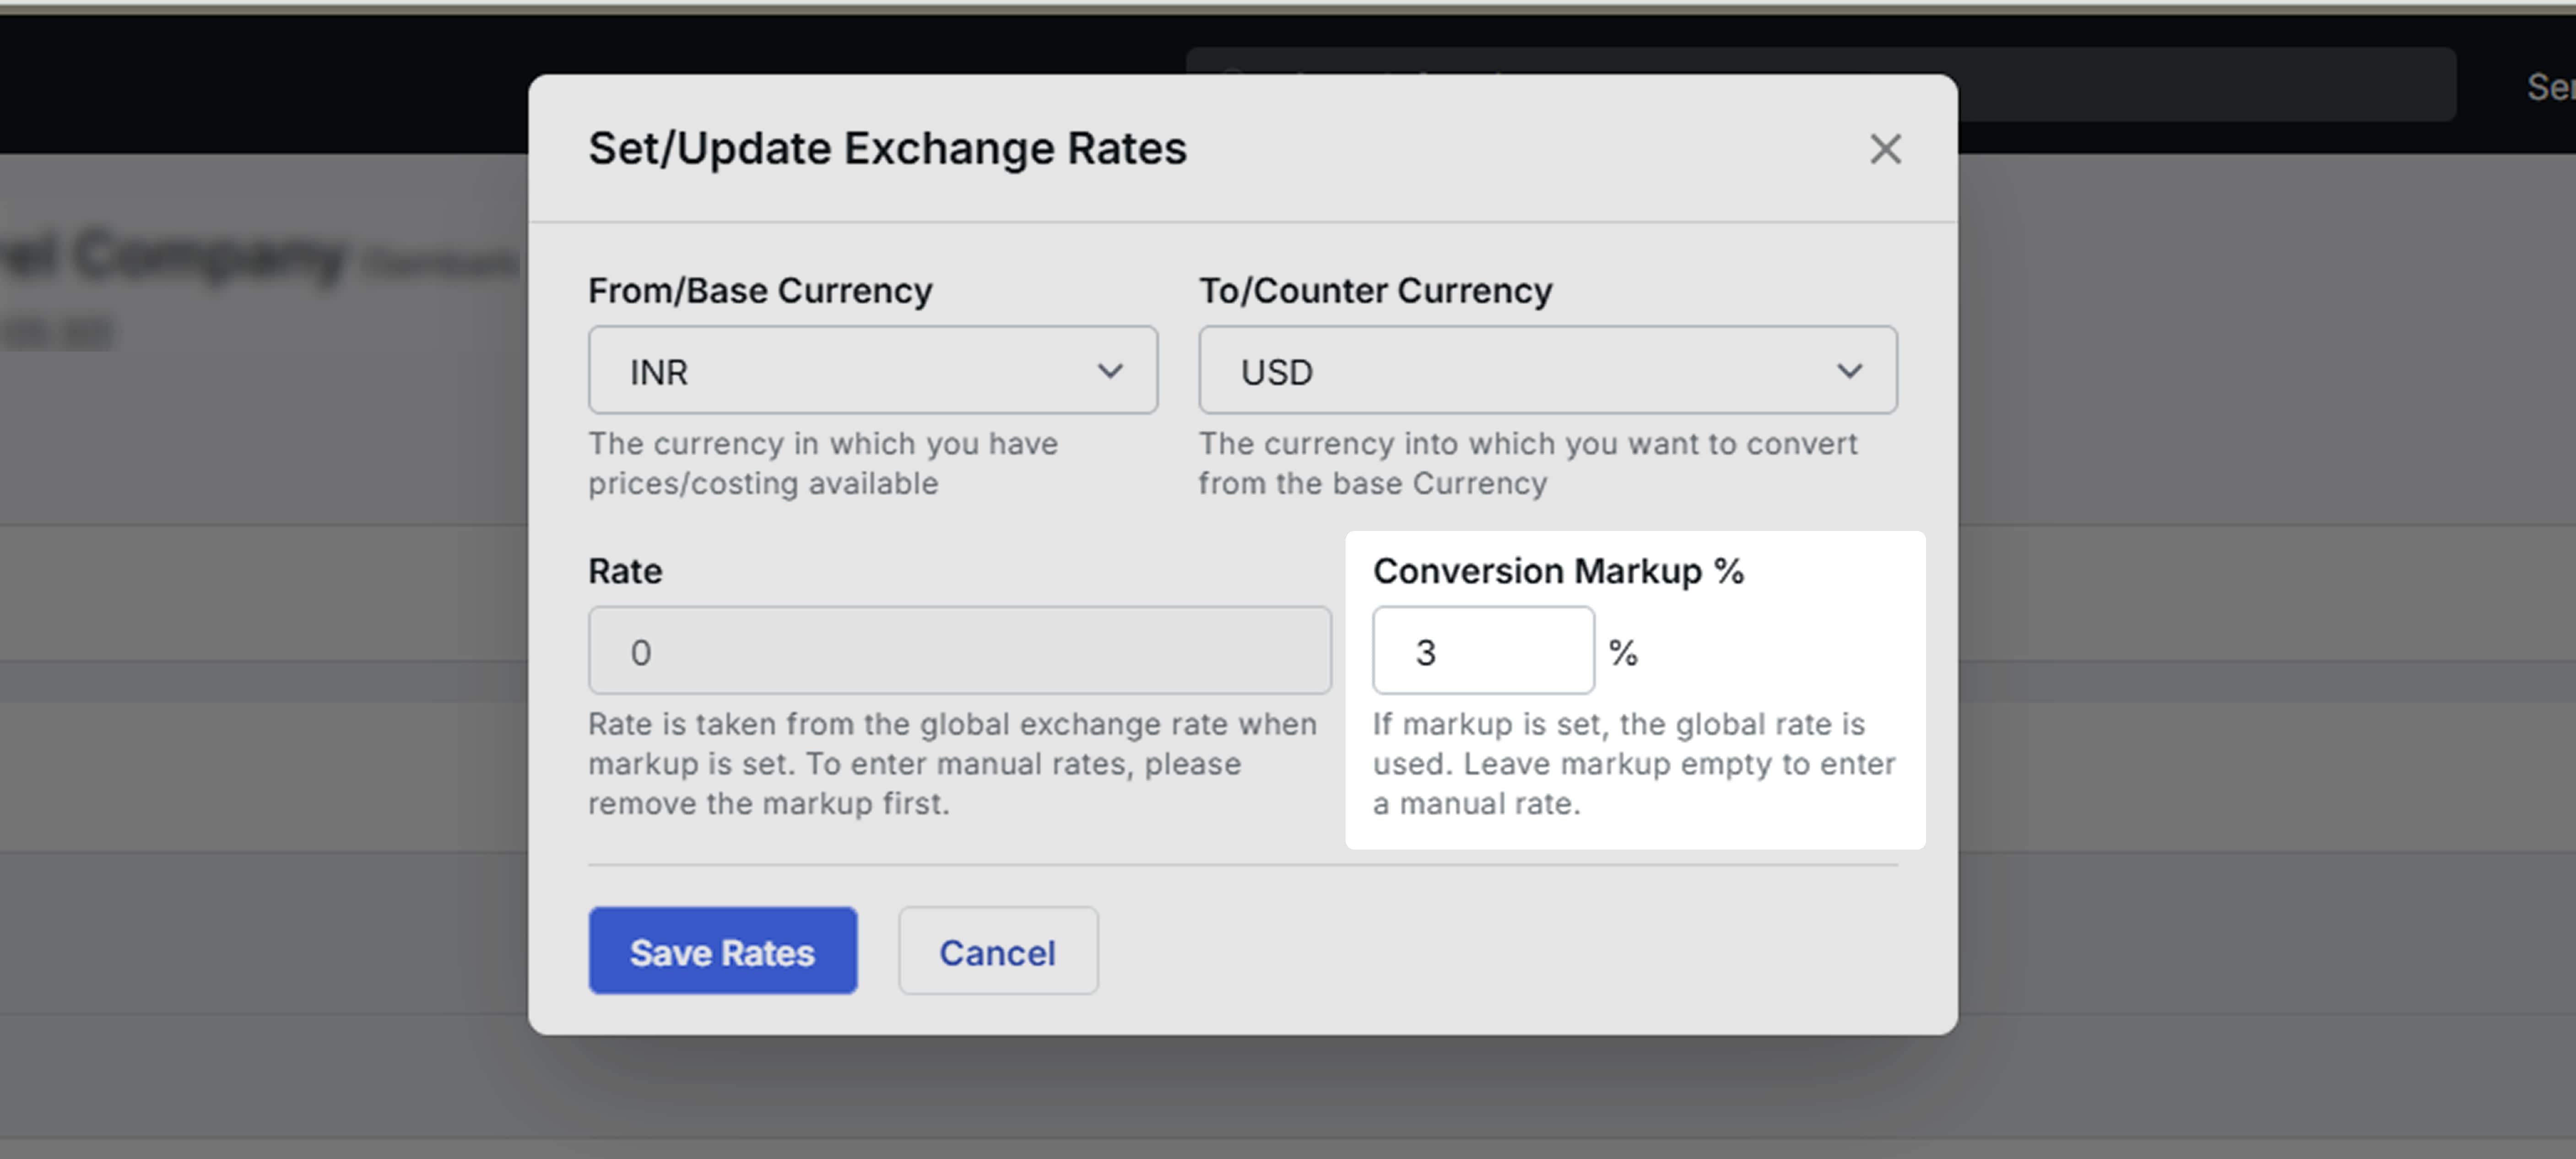Click the 'From/Base Currency' label
The width and height of the screenshot is (2576, 1159).
tap(760, 291)
